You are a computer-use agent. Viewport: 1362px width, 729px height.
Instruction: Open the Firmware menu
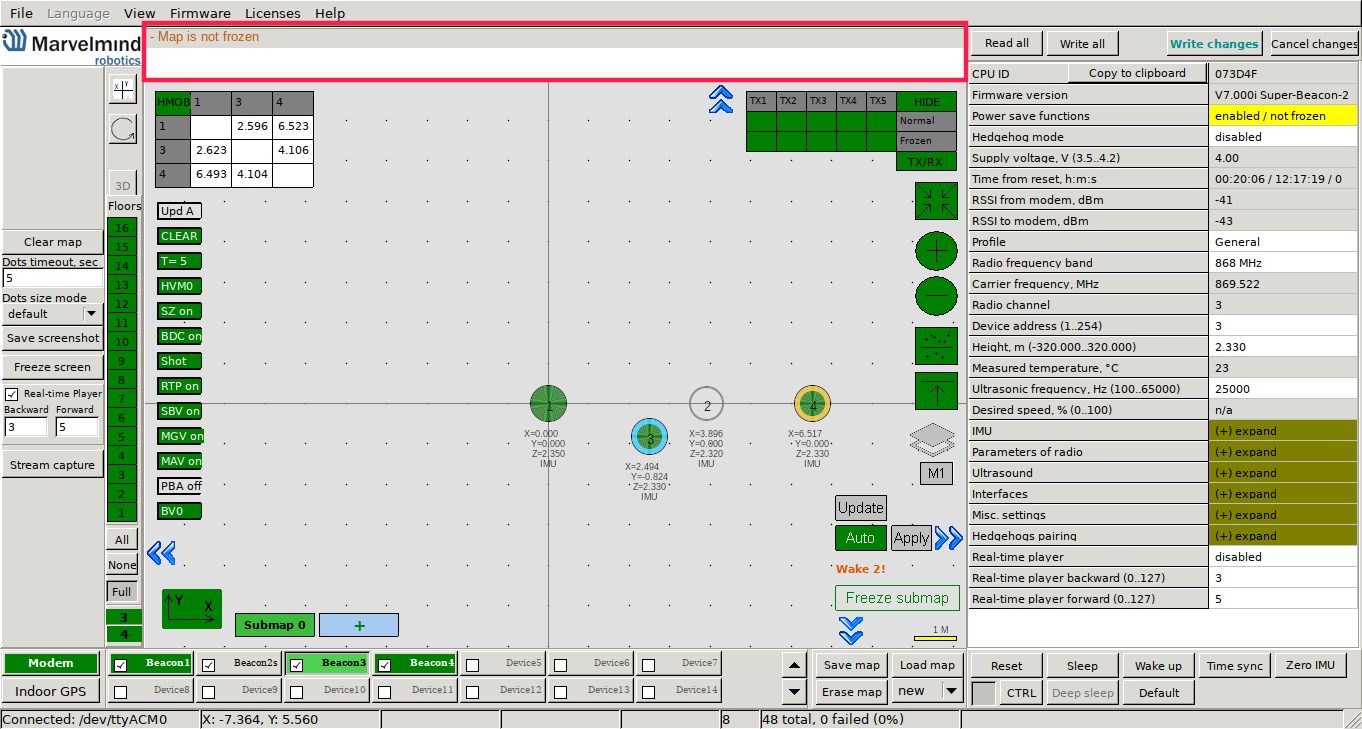(200, 13)
